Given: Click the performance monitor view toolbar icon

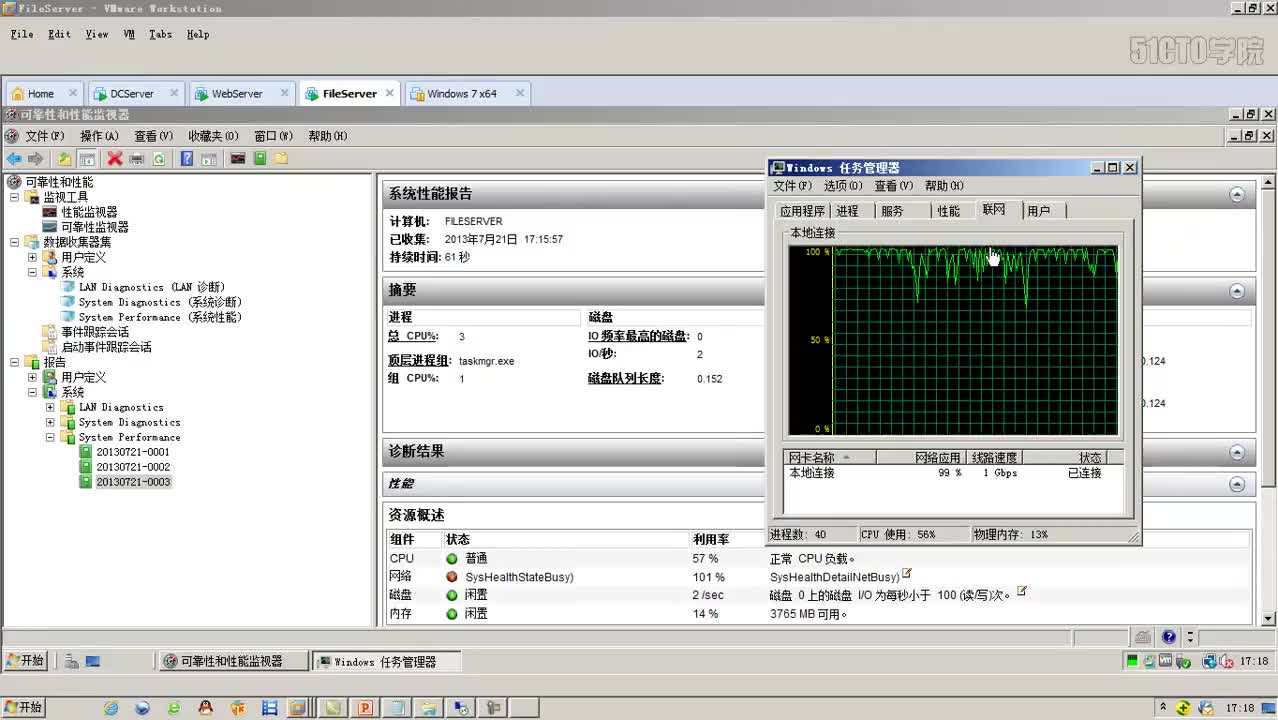Looking at the screenshot, I should tap(238, 159).
